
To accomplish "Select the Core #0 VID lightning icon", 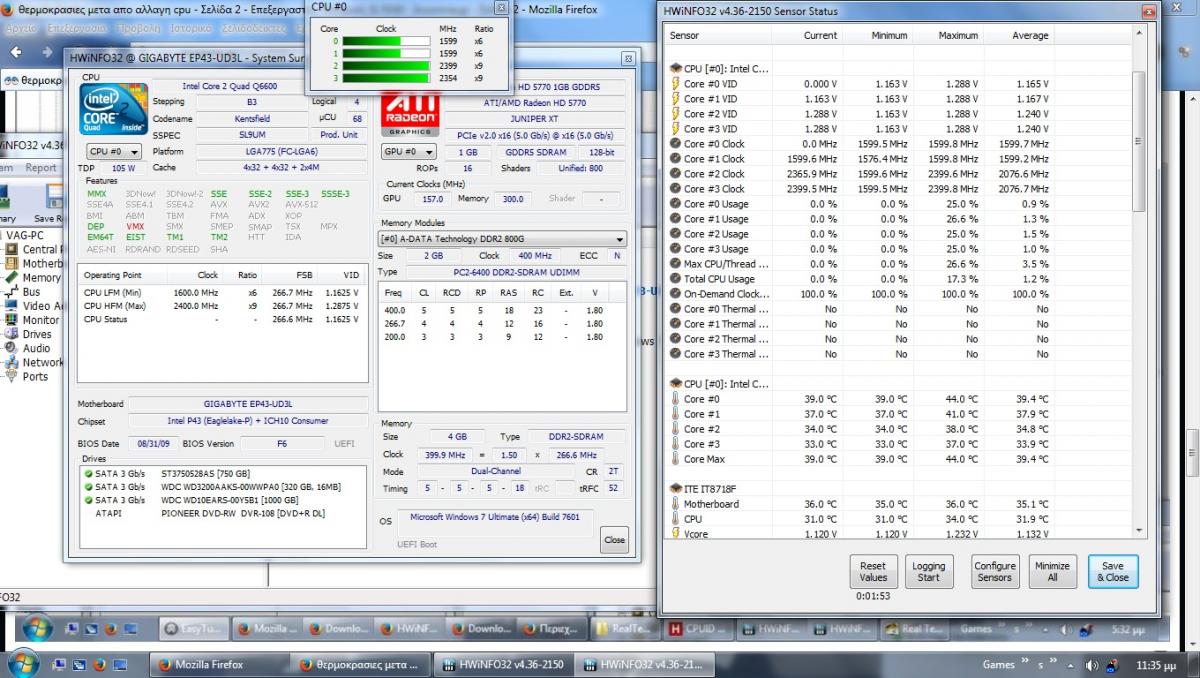I will [x=675, y=84].
